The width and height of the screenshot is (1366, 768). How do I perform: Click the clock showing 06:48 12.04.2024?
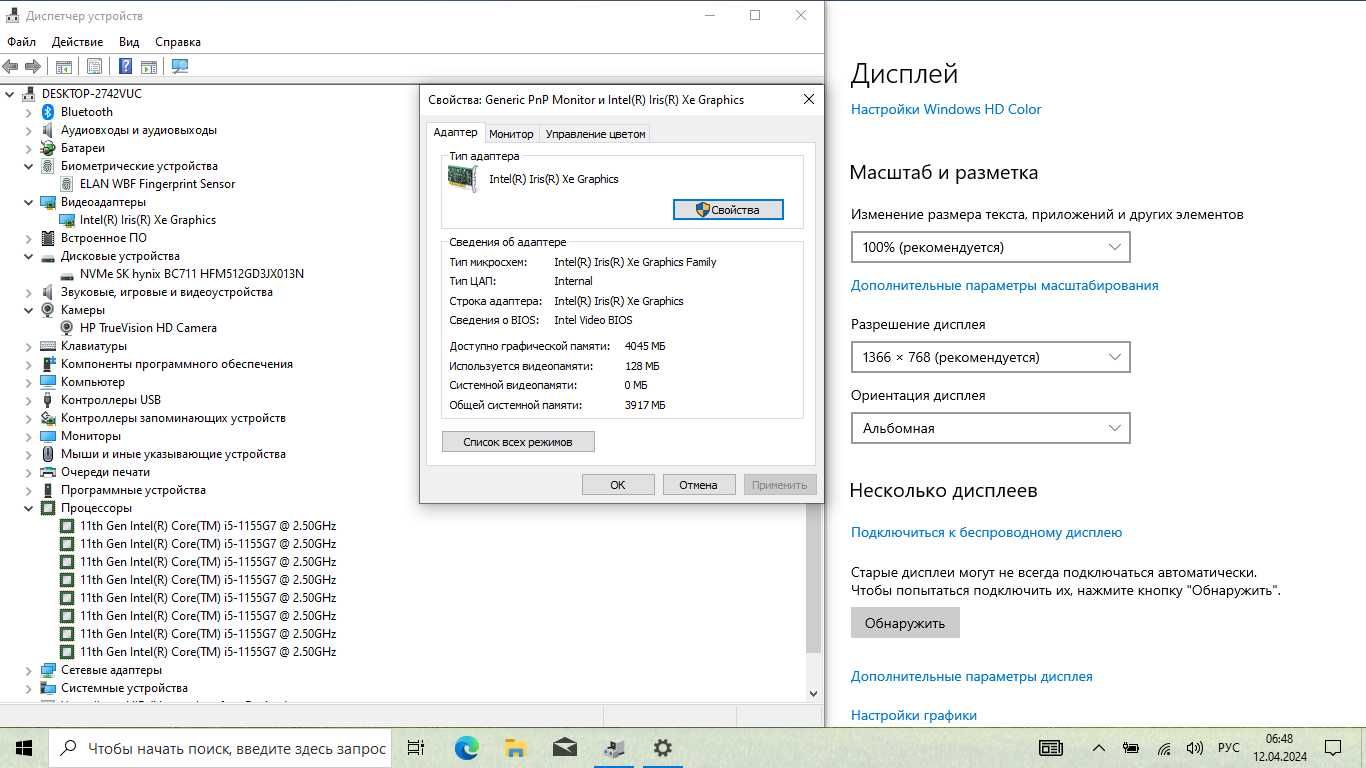pyautogui.click(x=1279, y=748)
